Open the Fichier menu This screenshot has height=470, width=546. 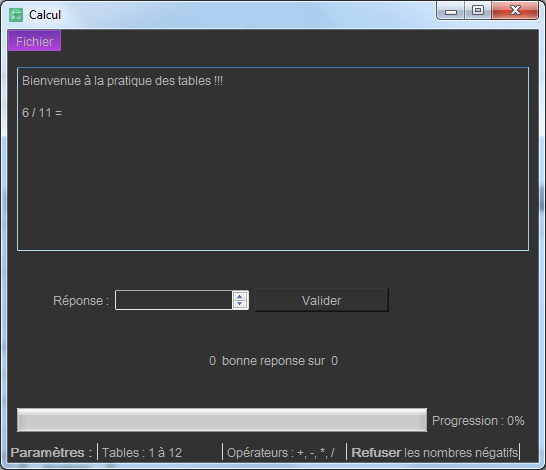(34, 41)
